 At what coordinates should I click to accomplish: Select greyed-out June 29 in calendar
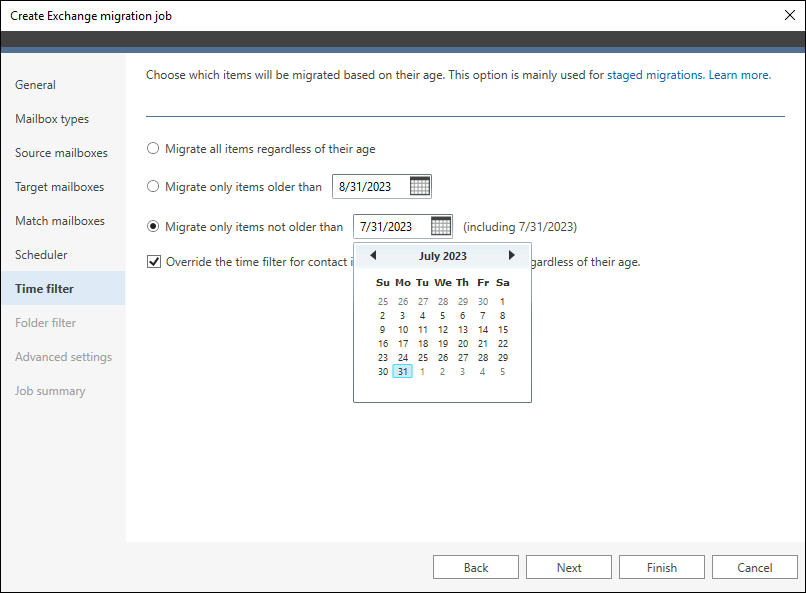tap(463, 302)
